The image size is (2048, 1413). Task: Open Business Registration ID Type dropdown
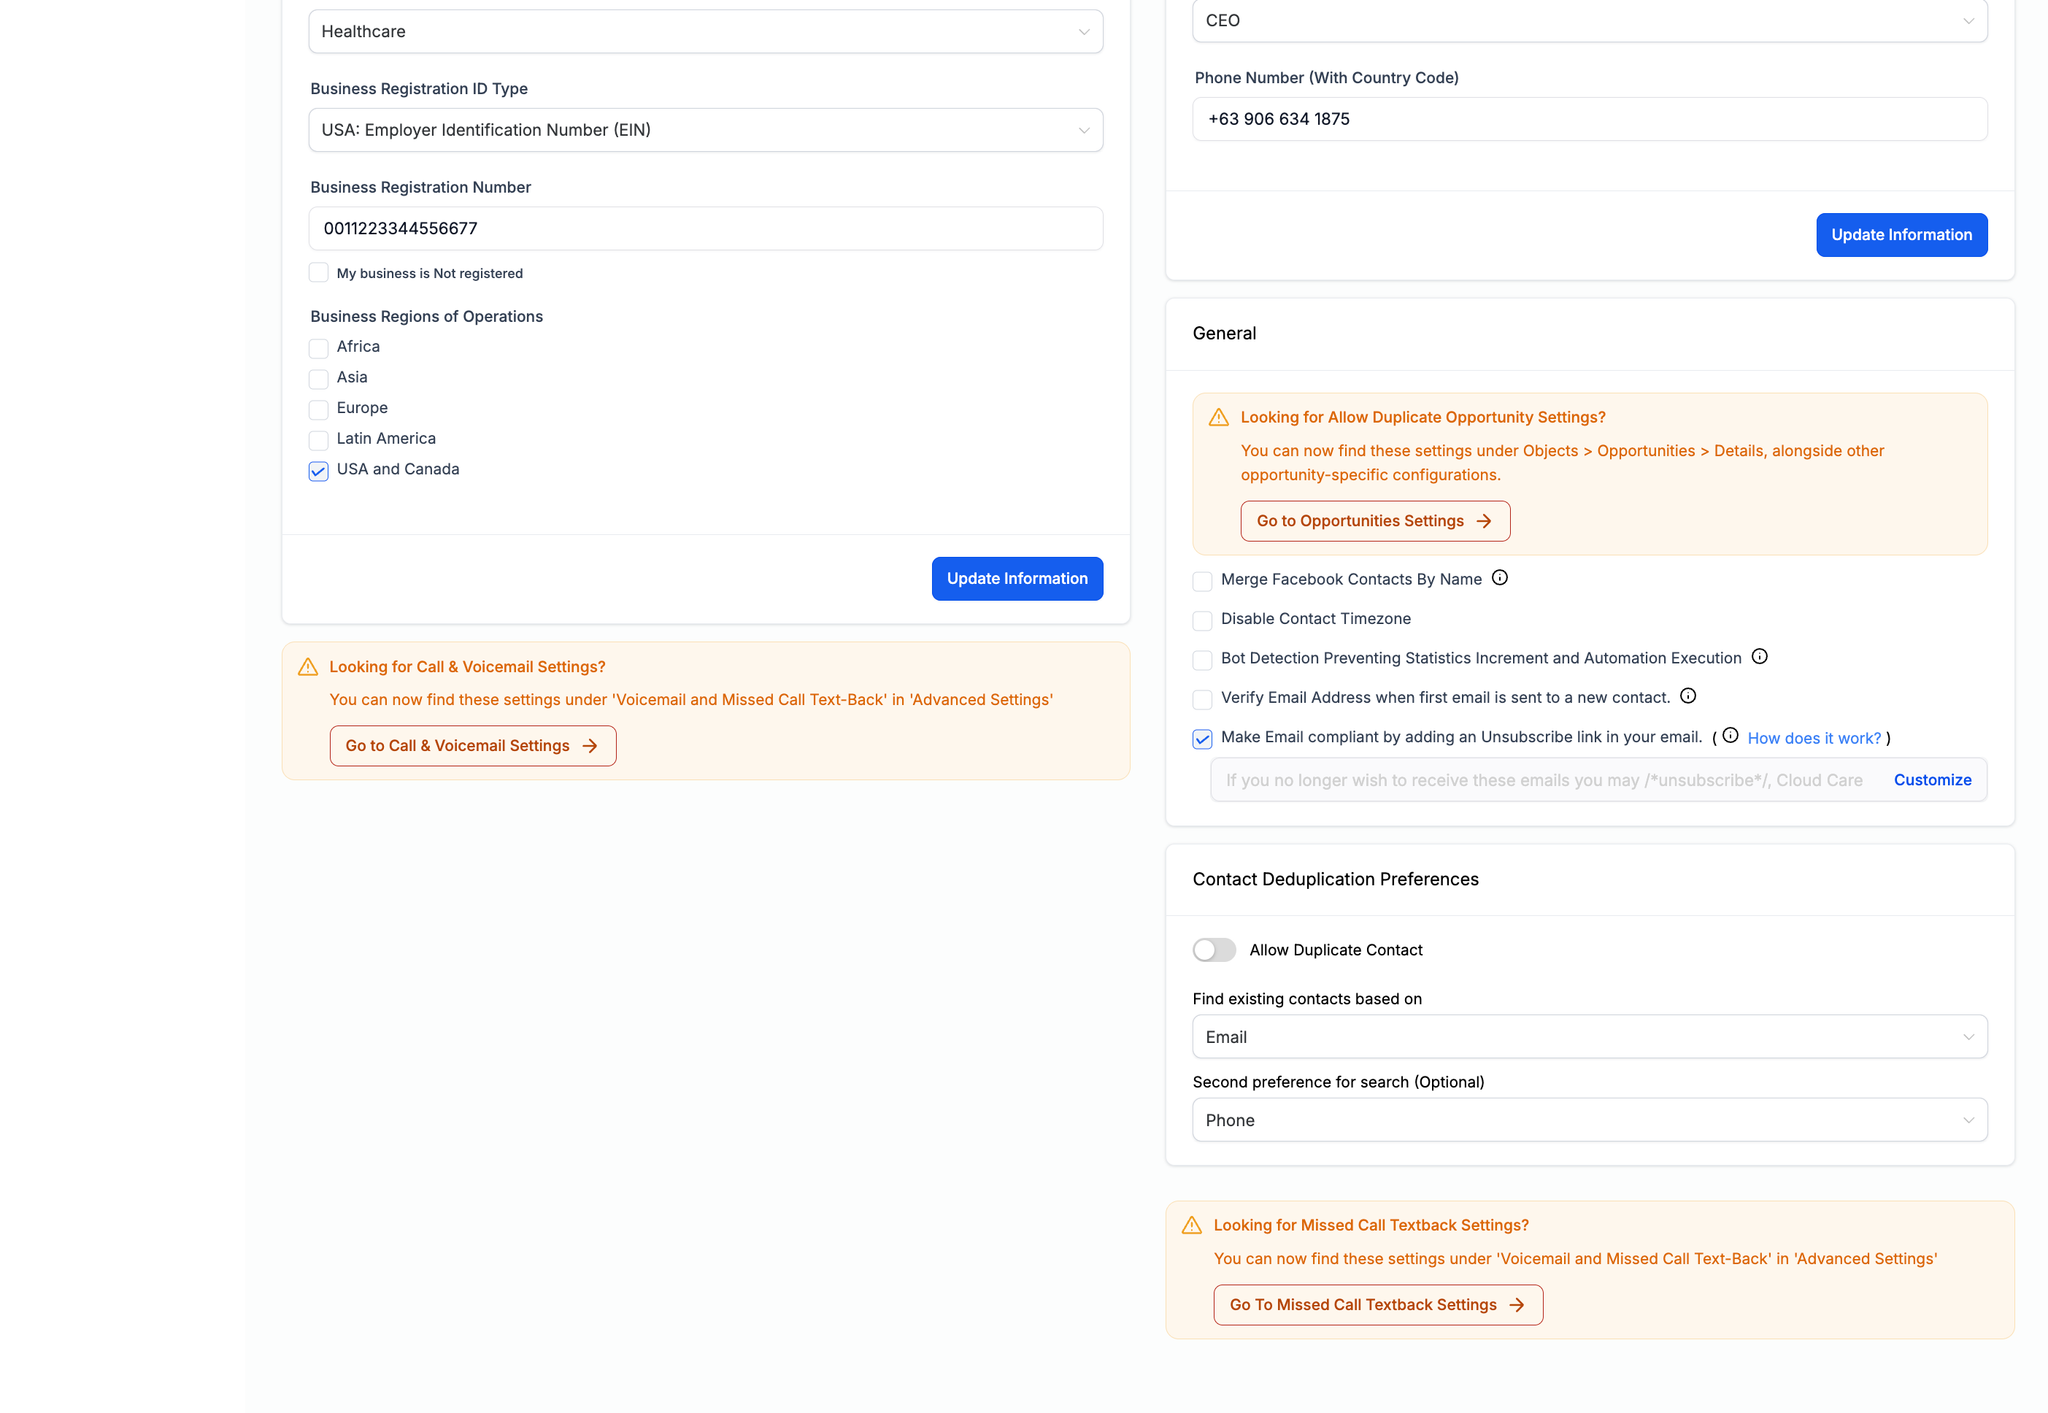point(705,130)
